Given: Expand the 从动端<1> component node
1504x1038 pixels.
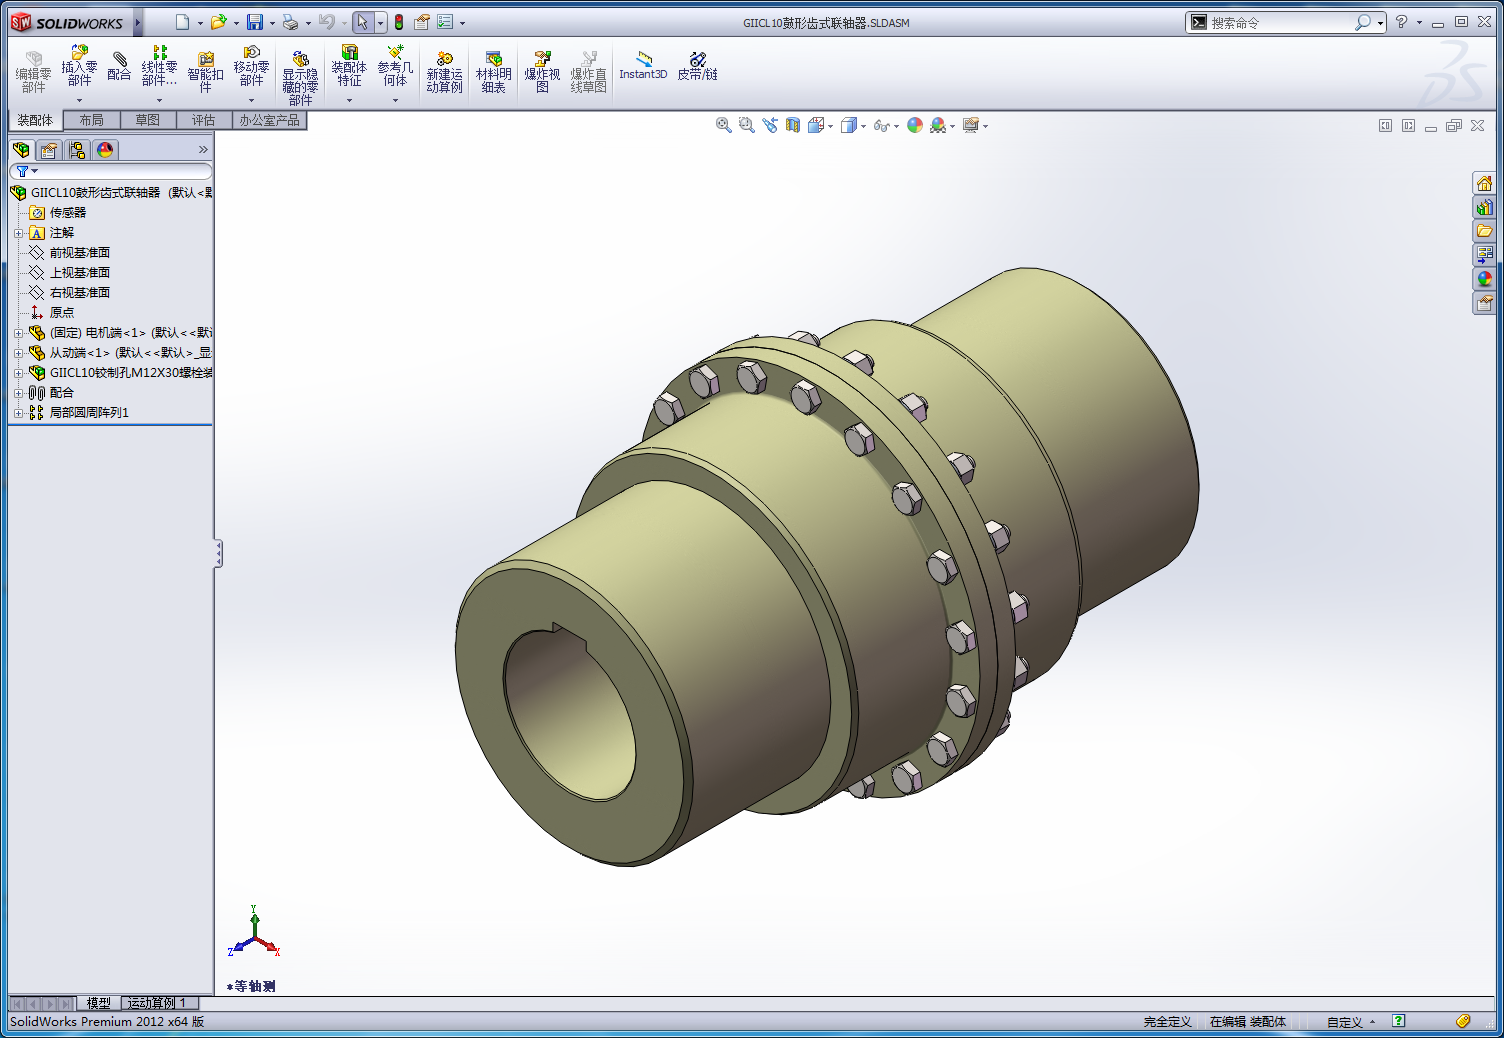Looking at the screenshot, I should click(x=18, y=353).
